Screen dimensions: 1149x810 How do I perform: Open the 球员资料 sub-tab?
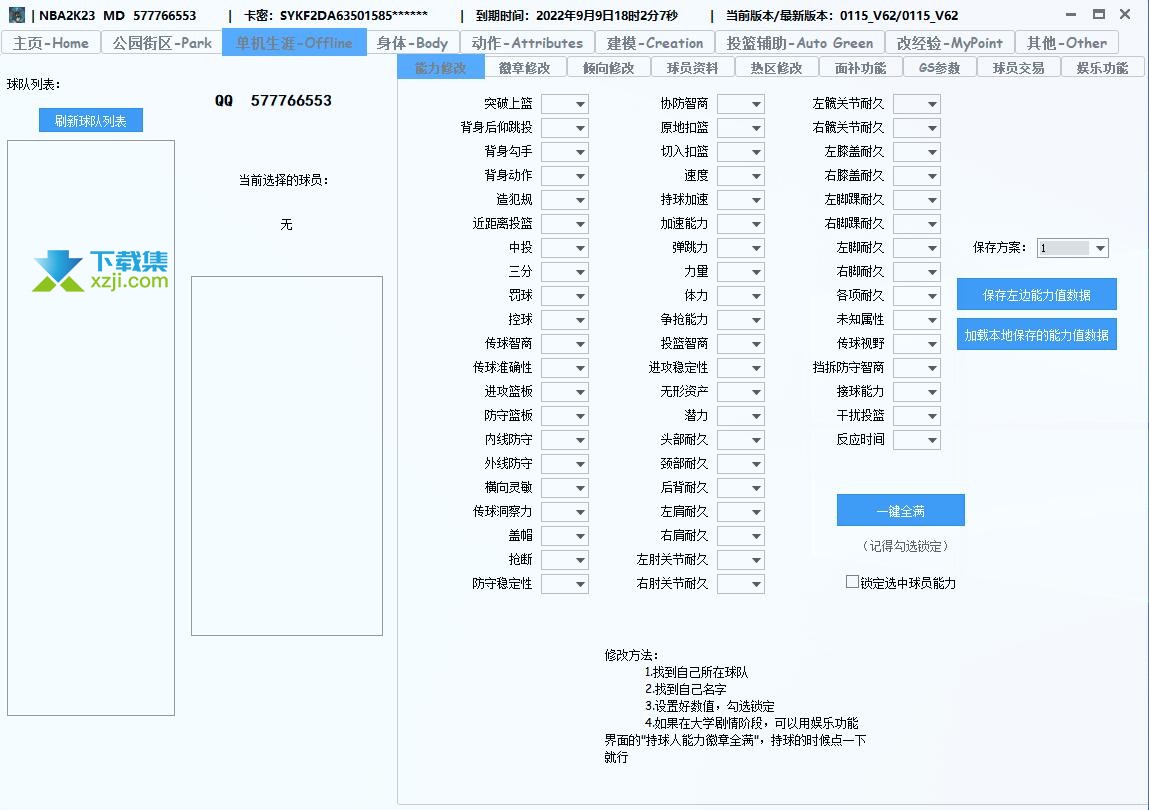point(692,68)
